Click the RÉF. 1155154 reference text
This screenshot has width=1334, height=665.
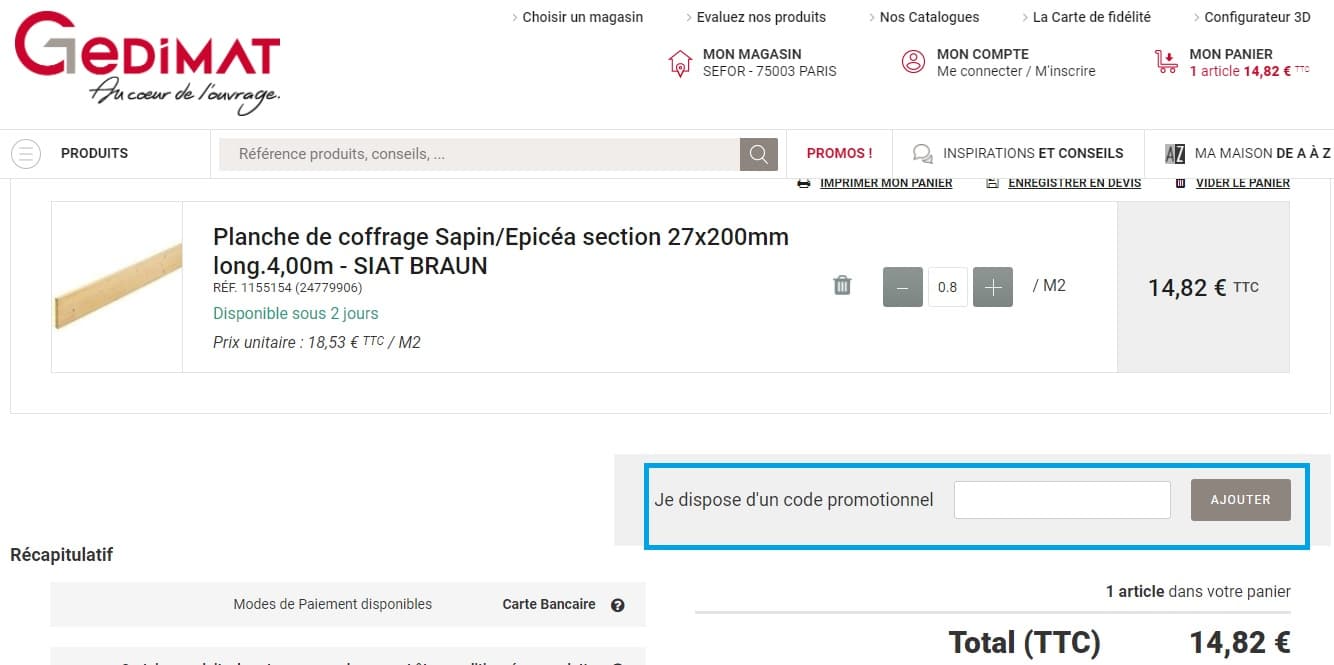(288, 288)
